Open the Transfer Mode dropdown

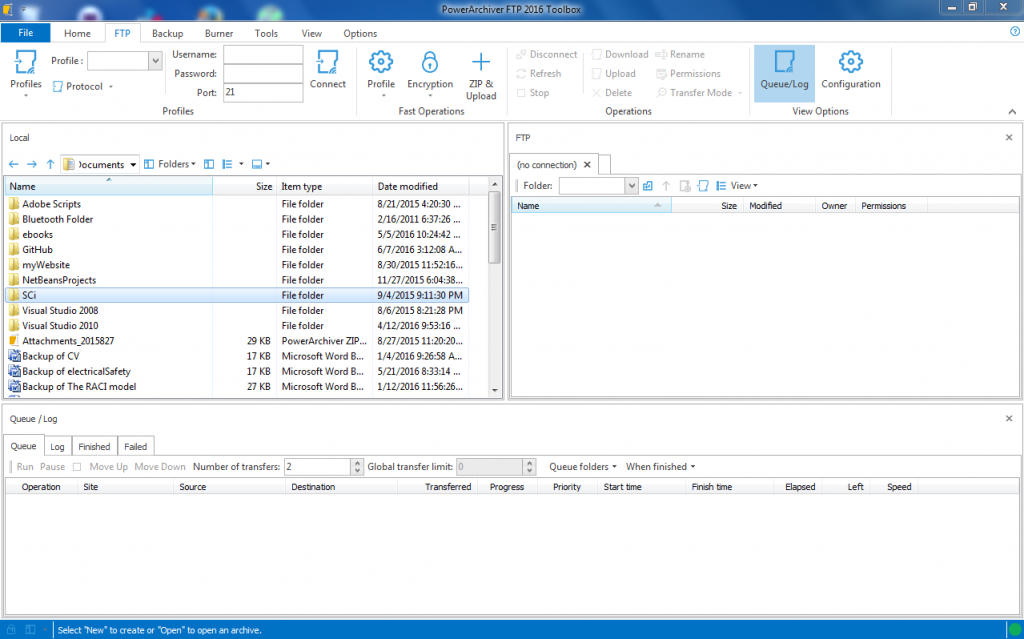pyautogui.click(x=699, y=93)
